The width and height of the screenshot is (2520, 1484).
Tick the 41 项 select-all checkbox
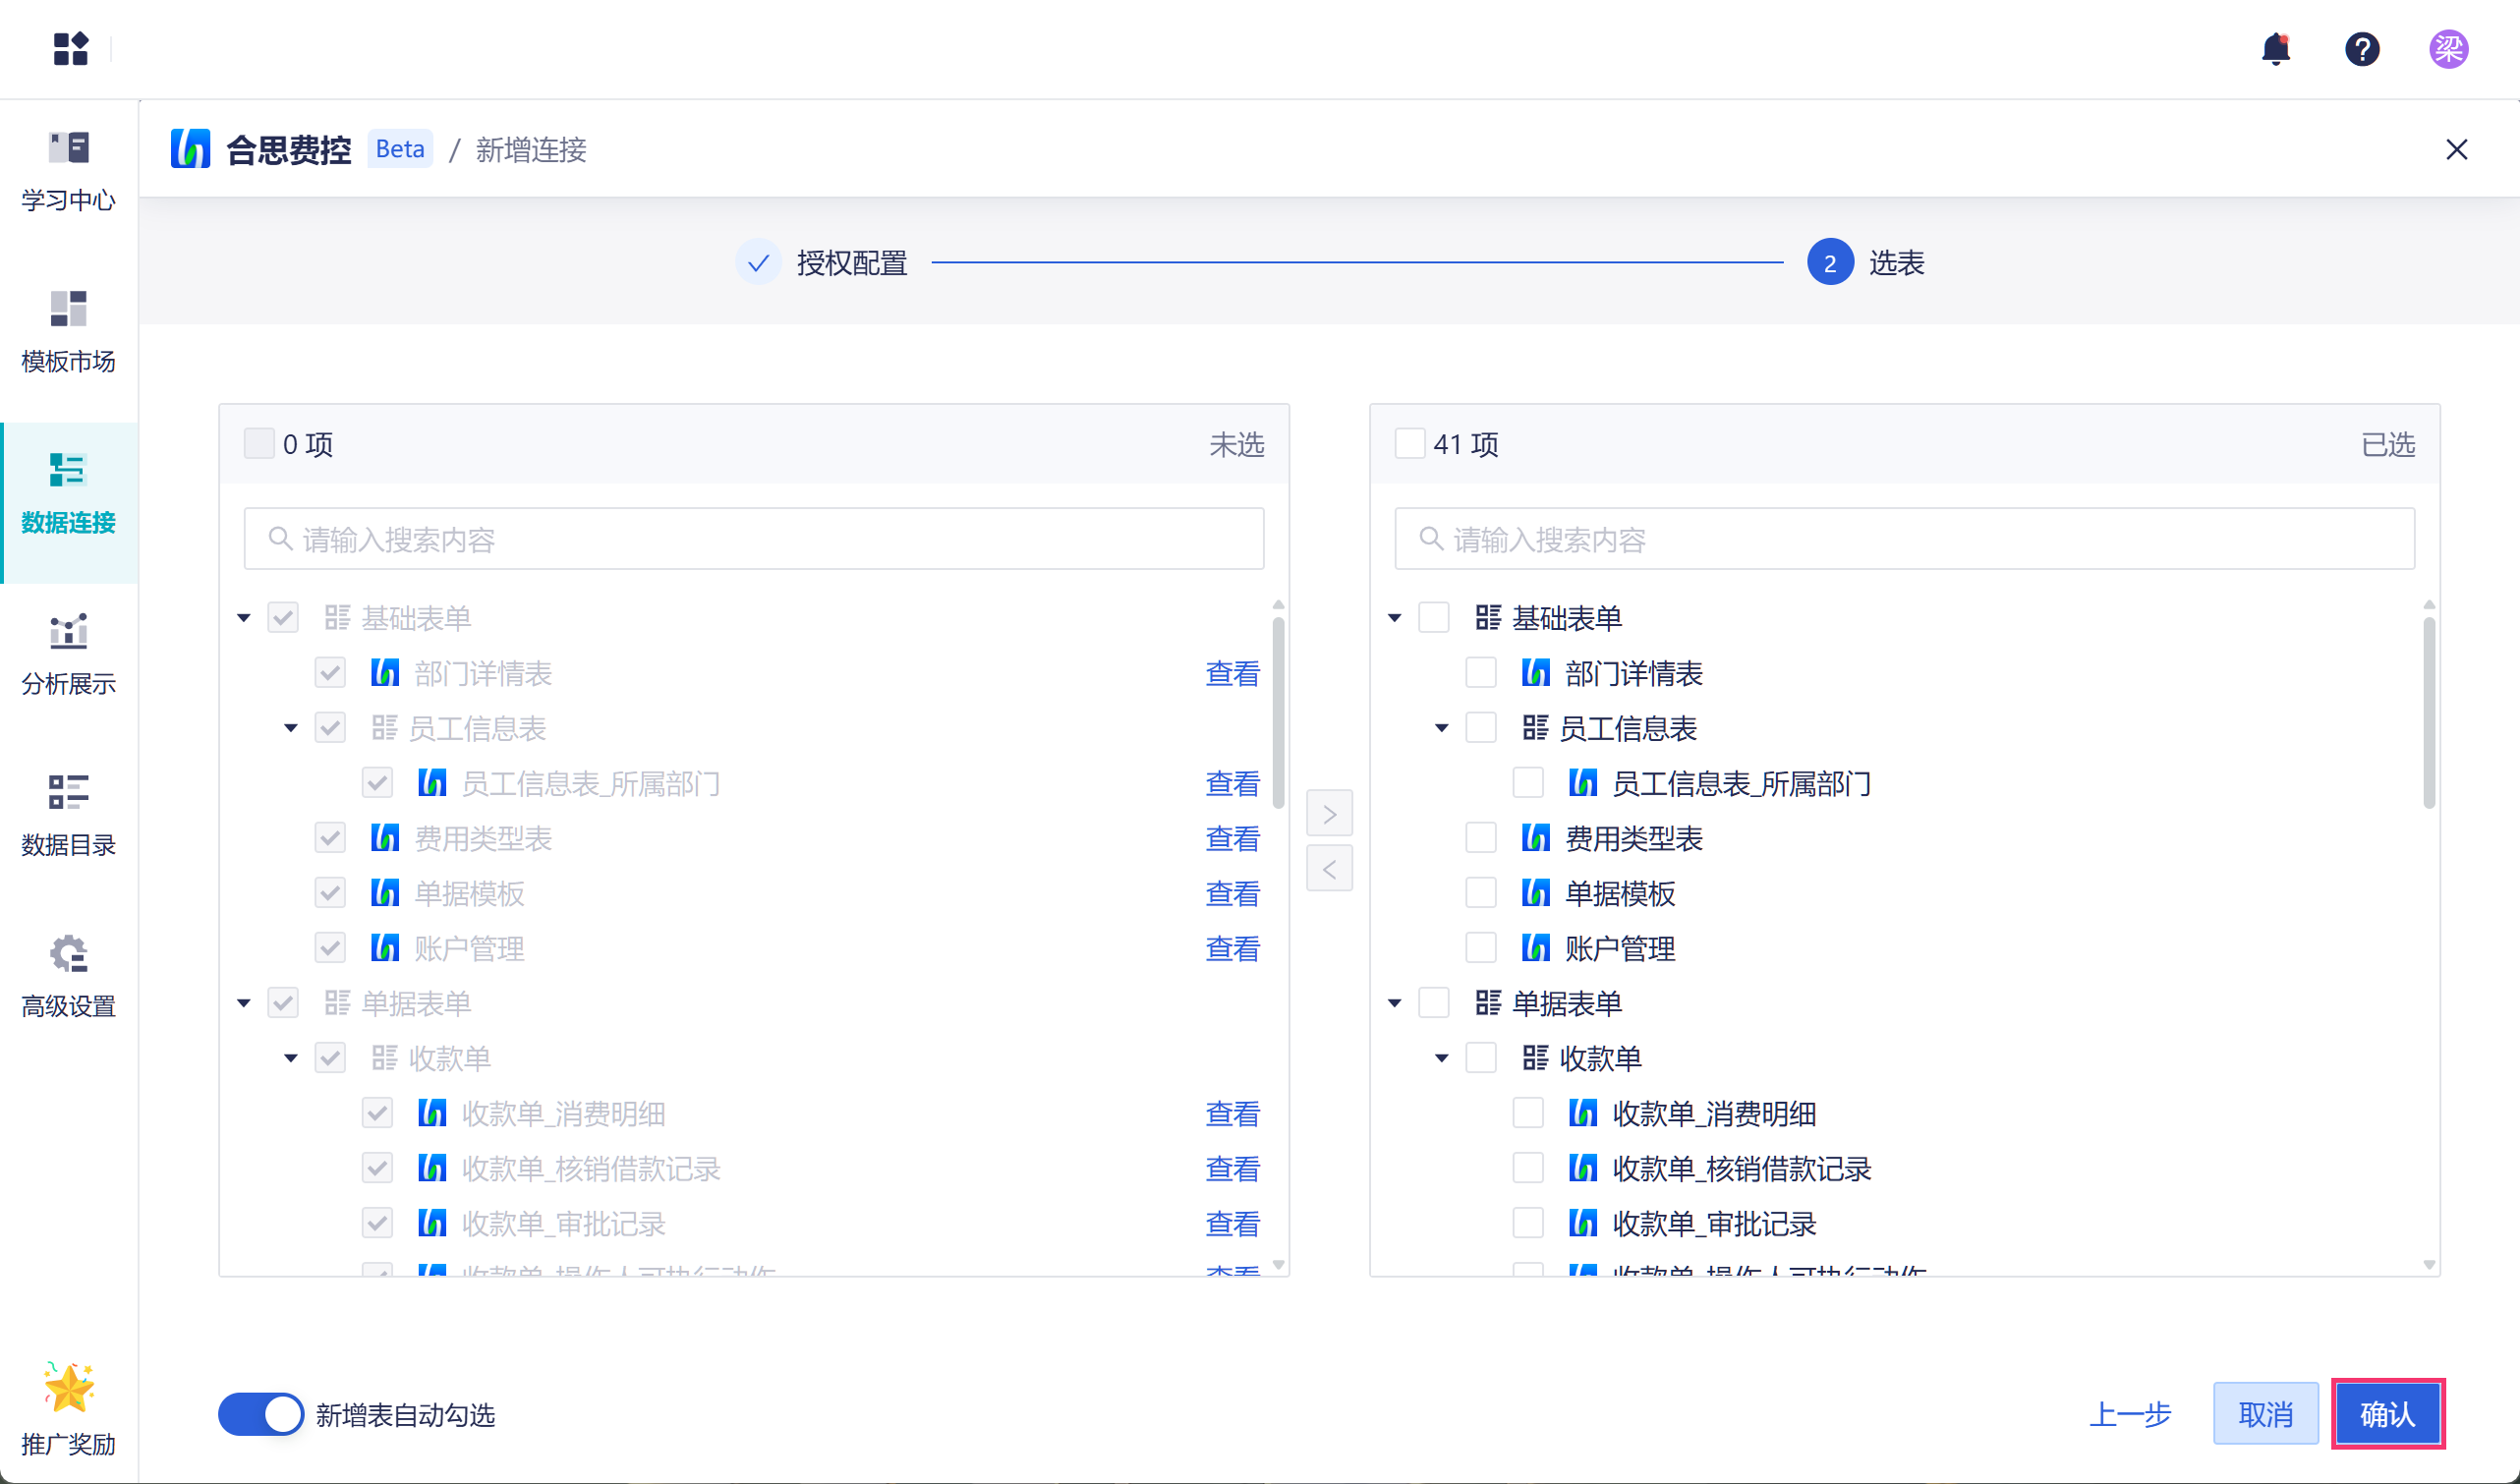coord(1409,443)
